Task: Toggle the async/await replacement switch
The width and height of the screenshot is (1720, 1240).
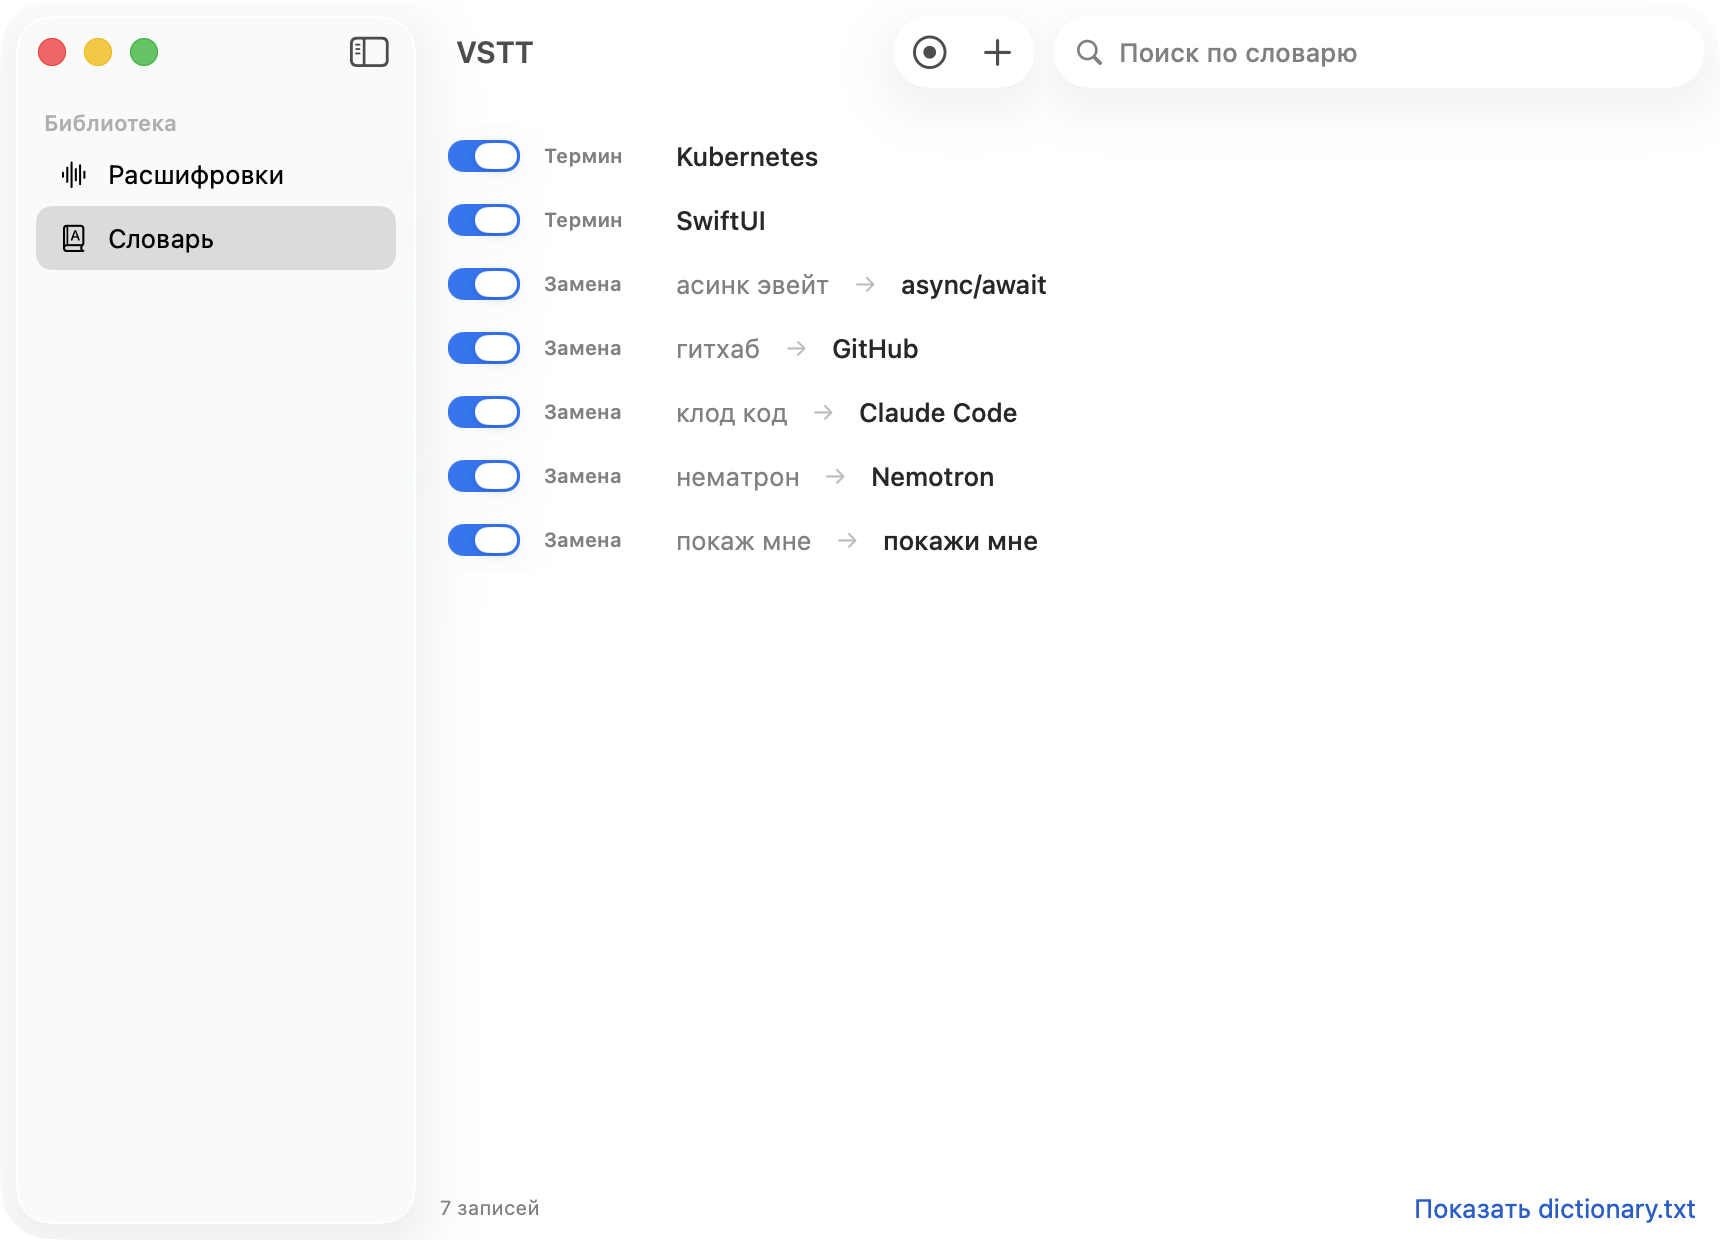Action: (x=484, y=284)
